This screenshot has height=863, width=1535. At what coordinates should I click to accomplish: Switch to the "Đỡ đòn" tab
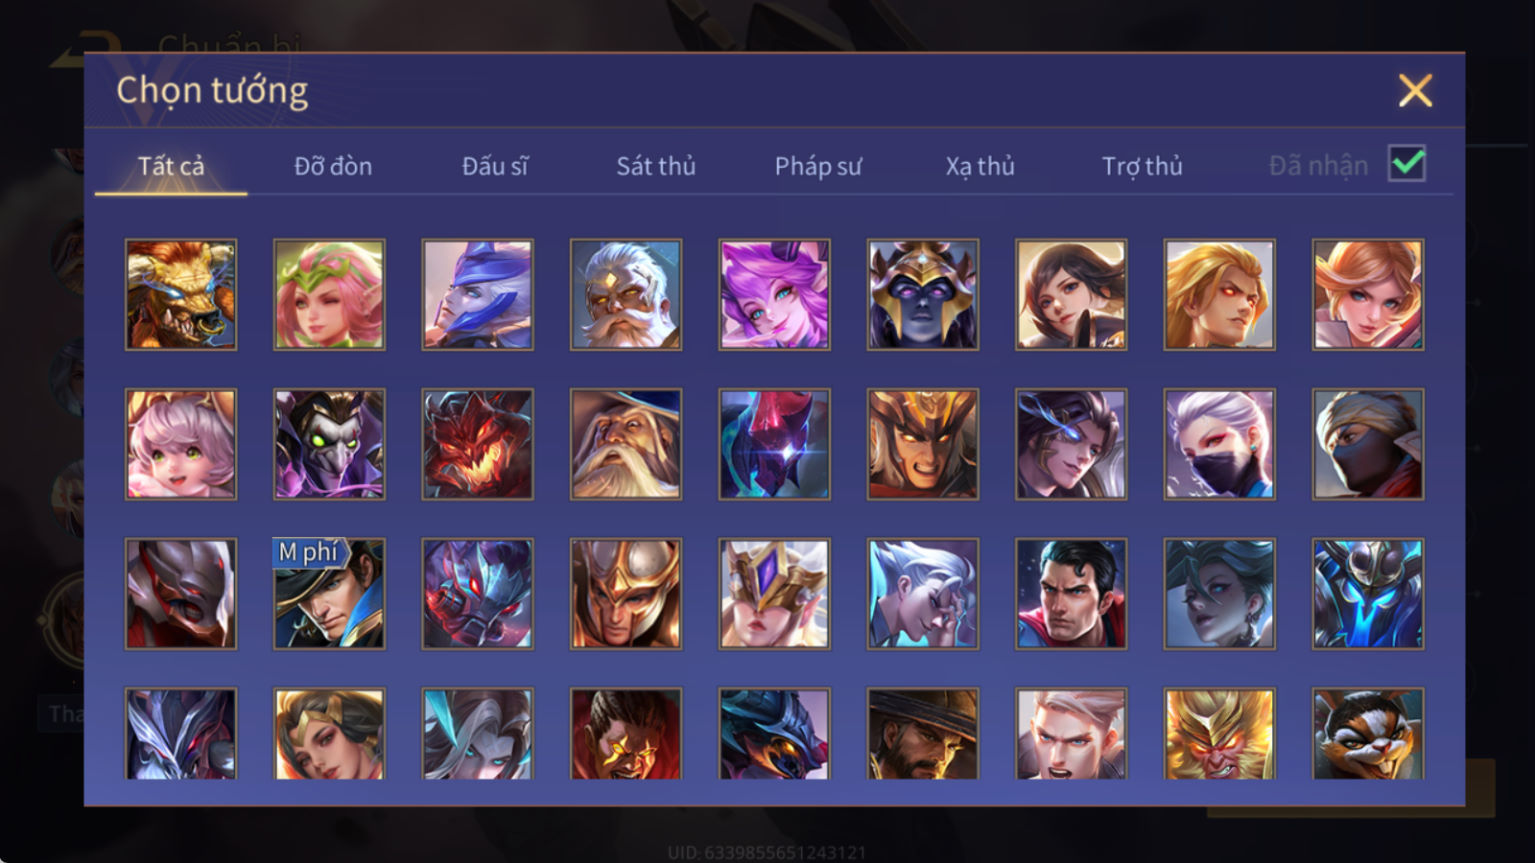[x=333, y=166]
